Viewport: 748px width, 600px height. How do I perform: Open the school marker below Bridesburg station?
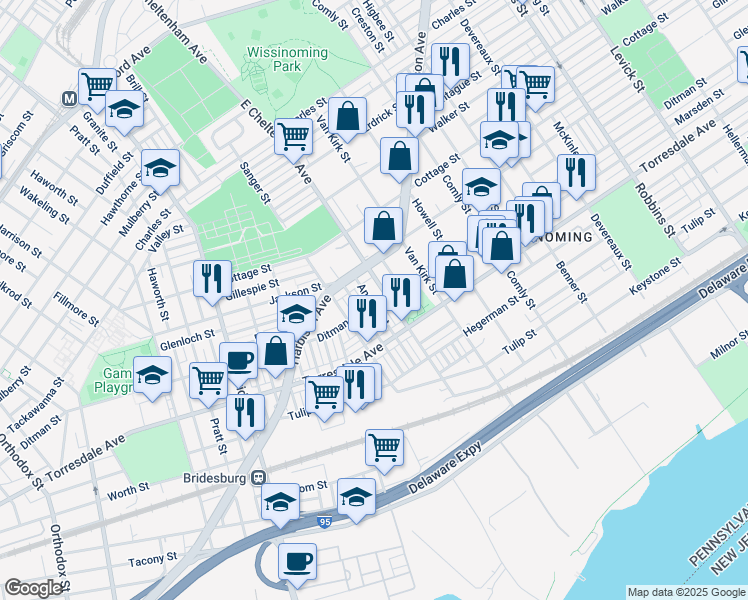pyautogui.click(x=280, y=503)
